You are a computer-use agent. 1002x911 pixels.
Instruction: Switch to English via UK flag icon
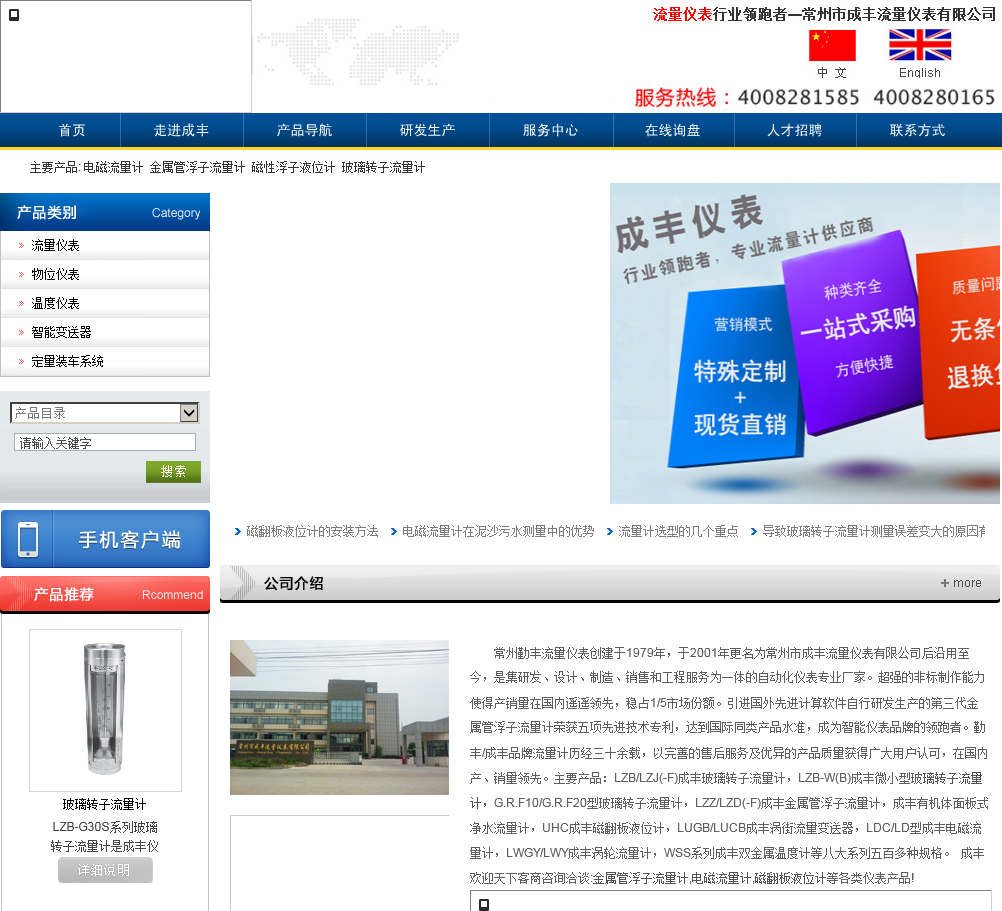click(920, 45)
